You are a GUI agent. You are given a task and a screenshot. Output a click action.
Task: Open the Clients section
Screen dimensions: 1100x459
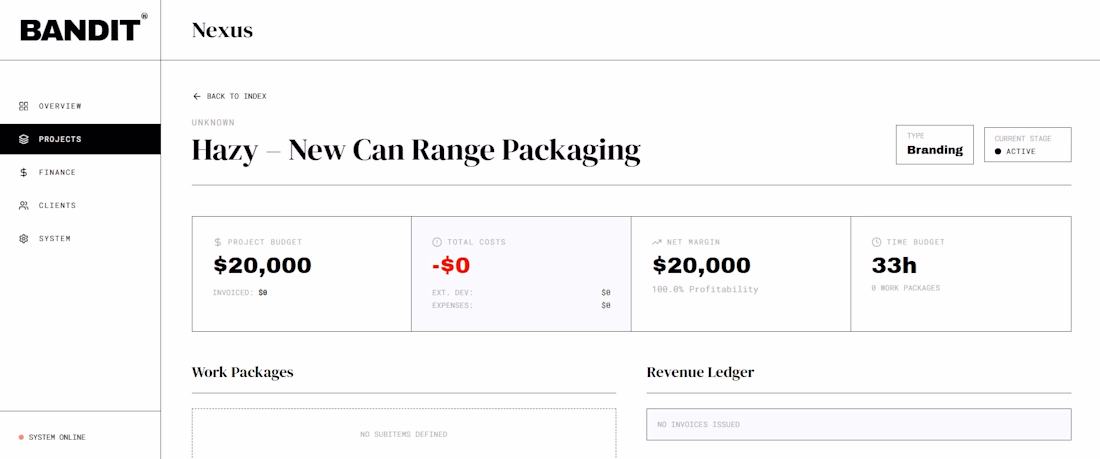click(57, 205)
